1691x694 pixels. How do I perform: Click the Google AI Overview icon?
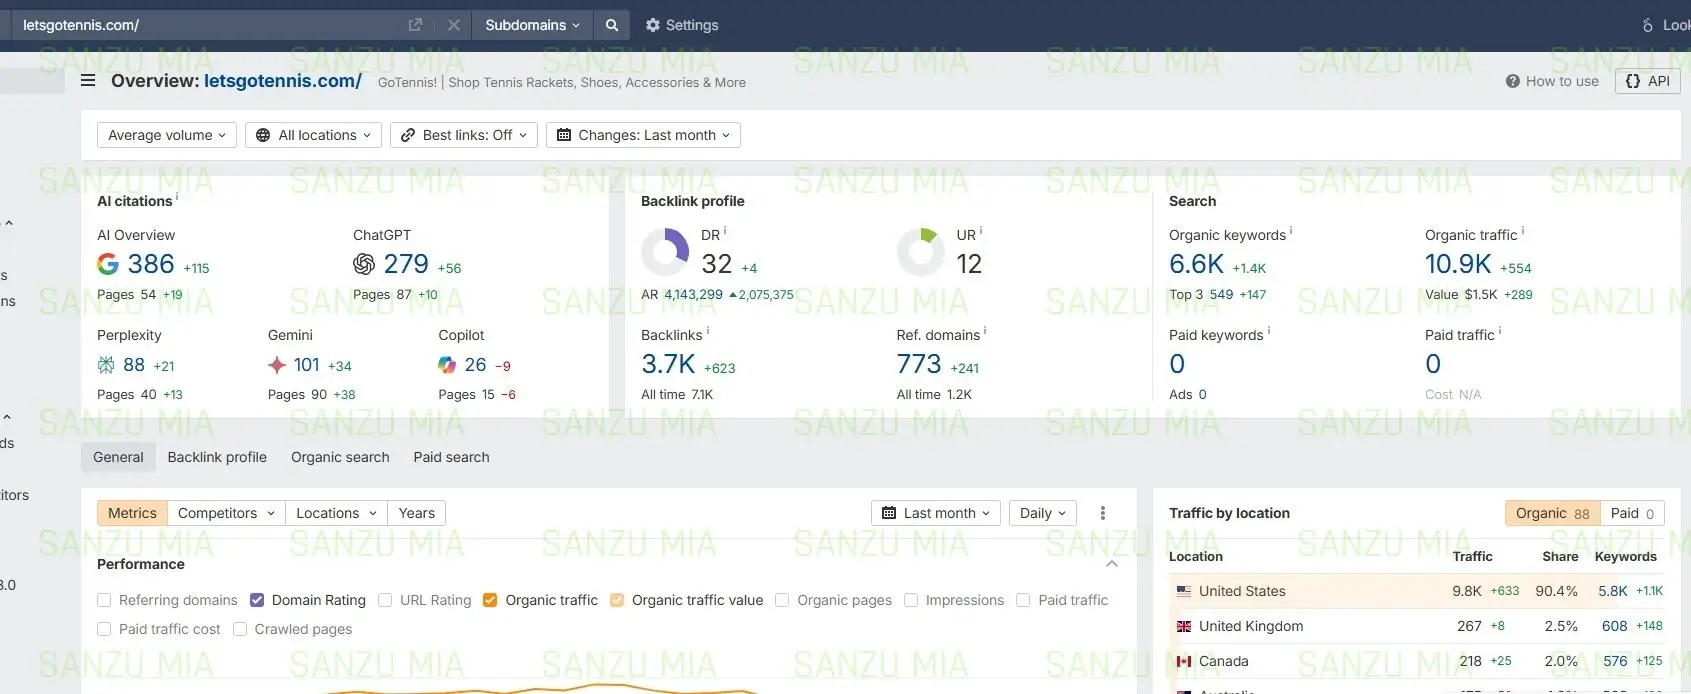[x=108, y=264]
